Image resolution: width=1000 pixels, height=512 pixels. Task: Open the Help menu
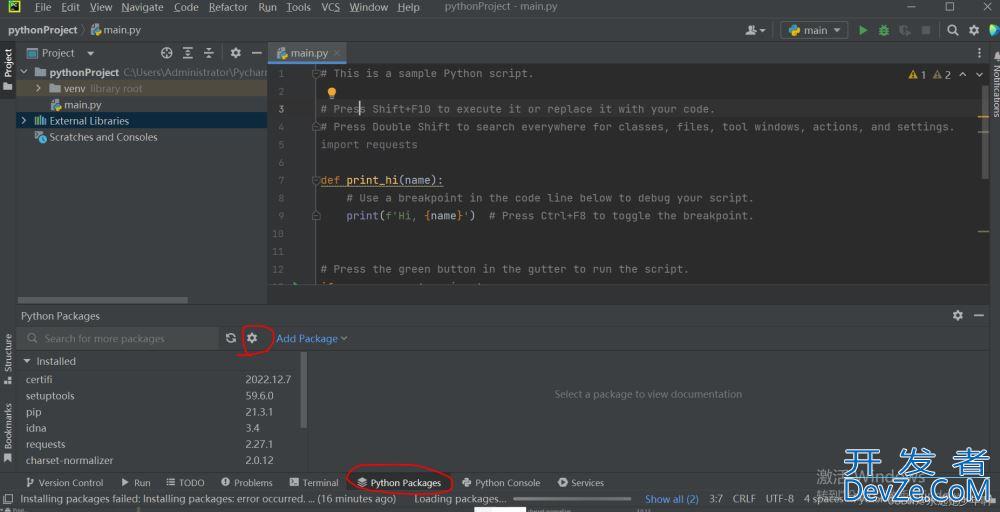(408, 7)
